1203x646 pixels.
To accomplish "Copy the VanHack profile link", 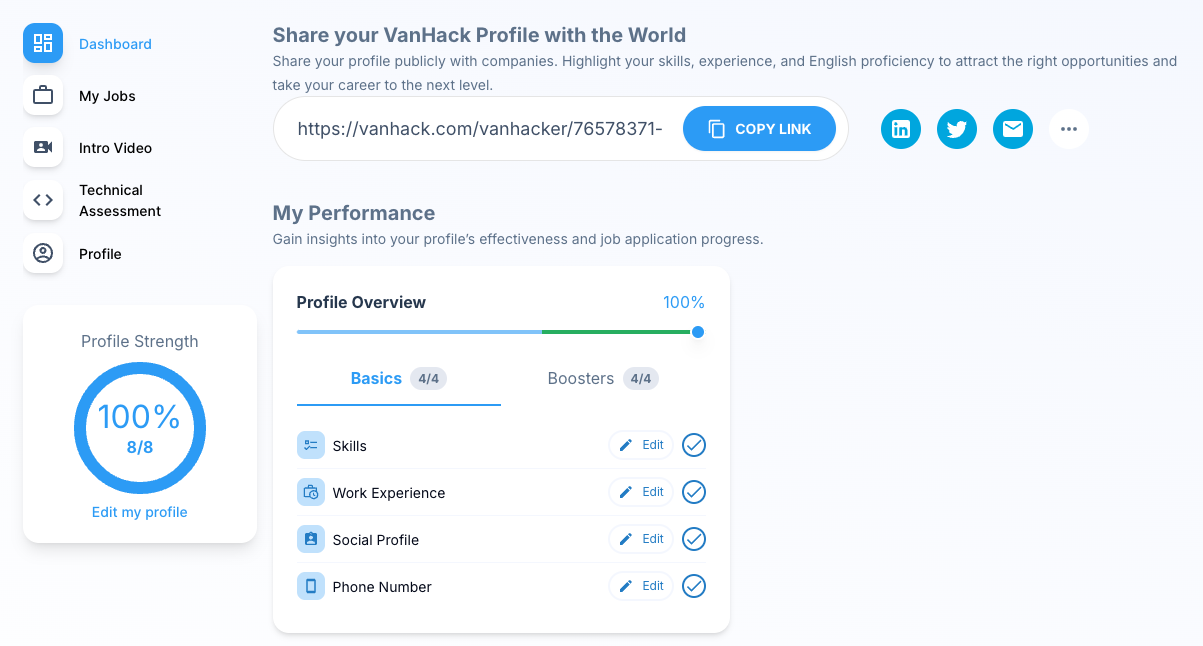I will (759, 129).
